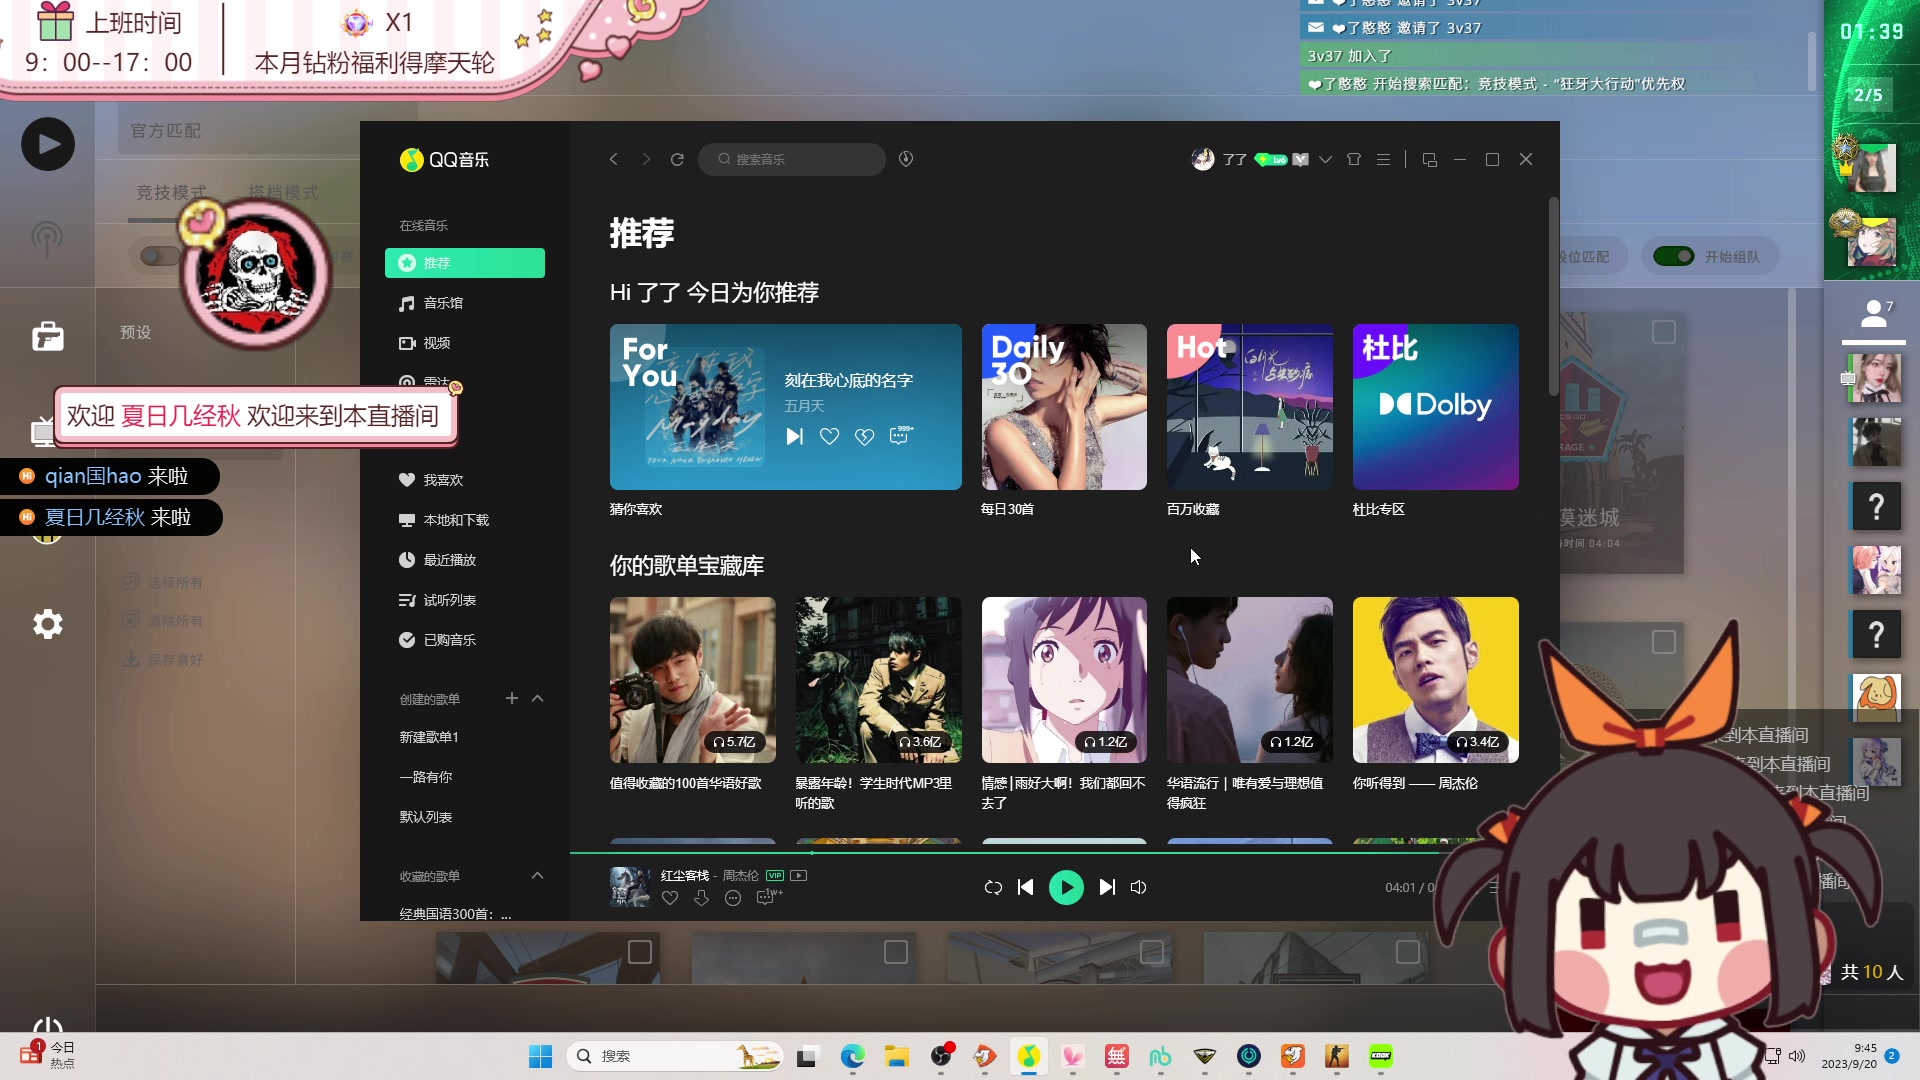
Task: Open more options icon for playing song
Action: pyautogui.click(x=733, y=898)
